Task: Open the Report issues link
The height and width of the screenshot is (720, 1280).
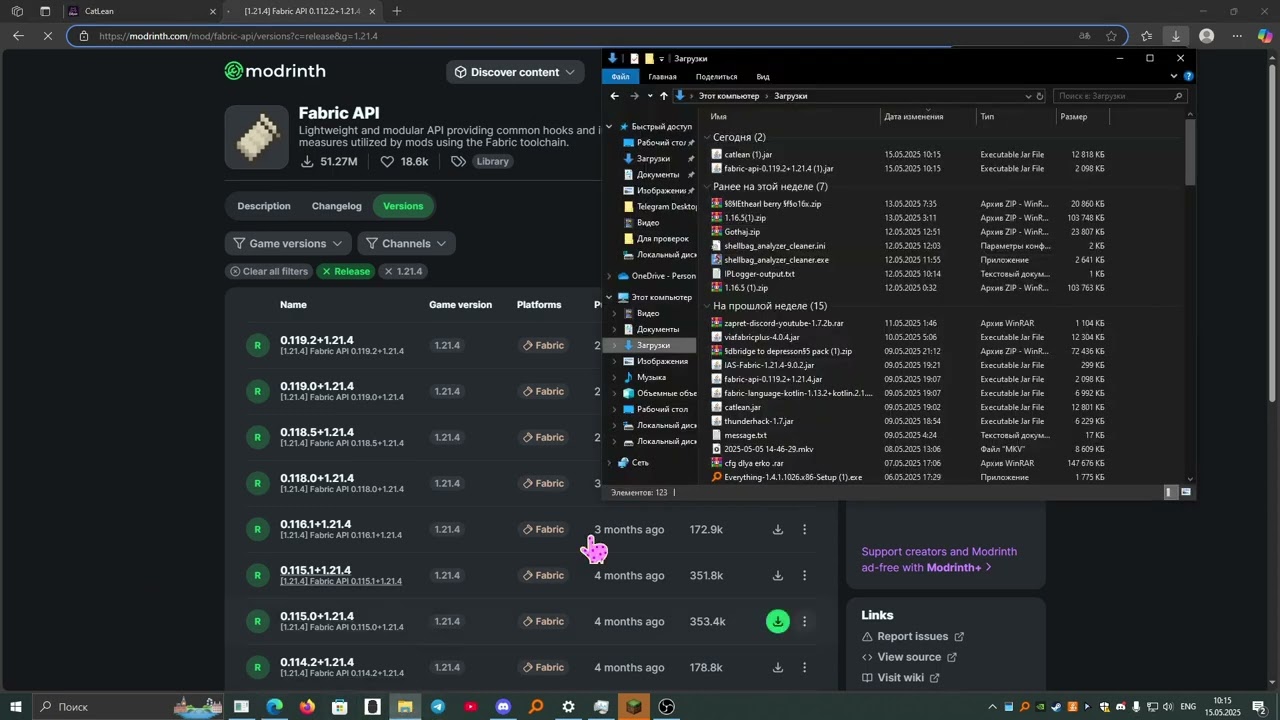Action: tap(913, 637)
